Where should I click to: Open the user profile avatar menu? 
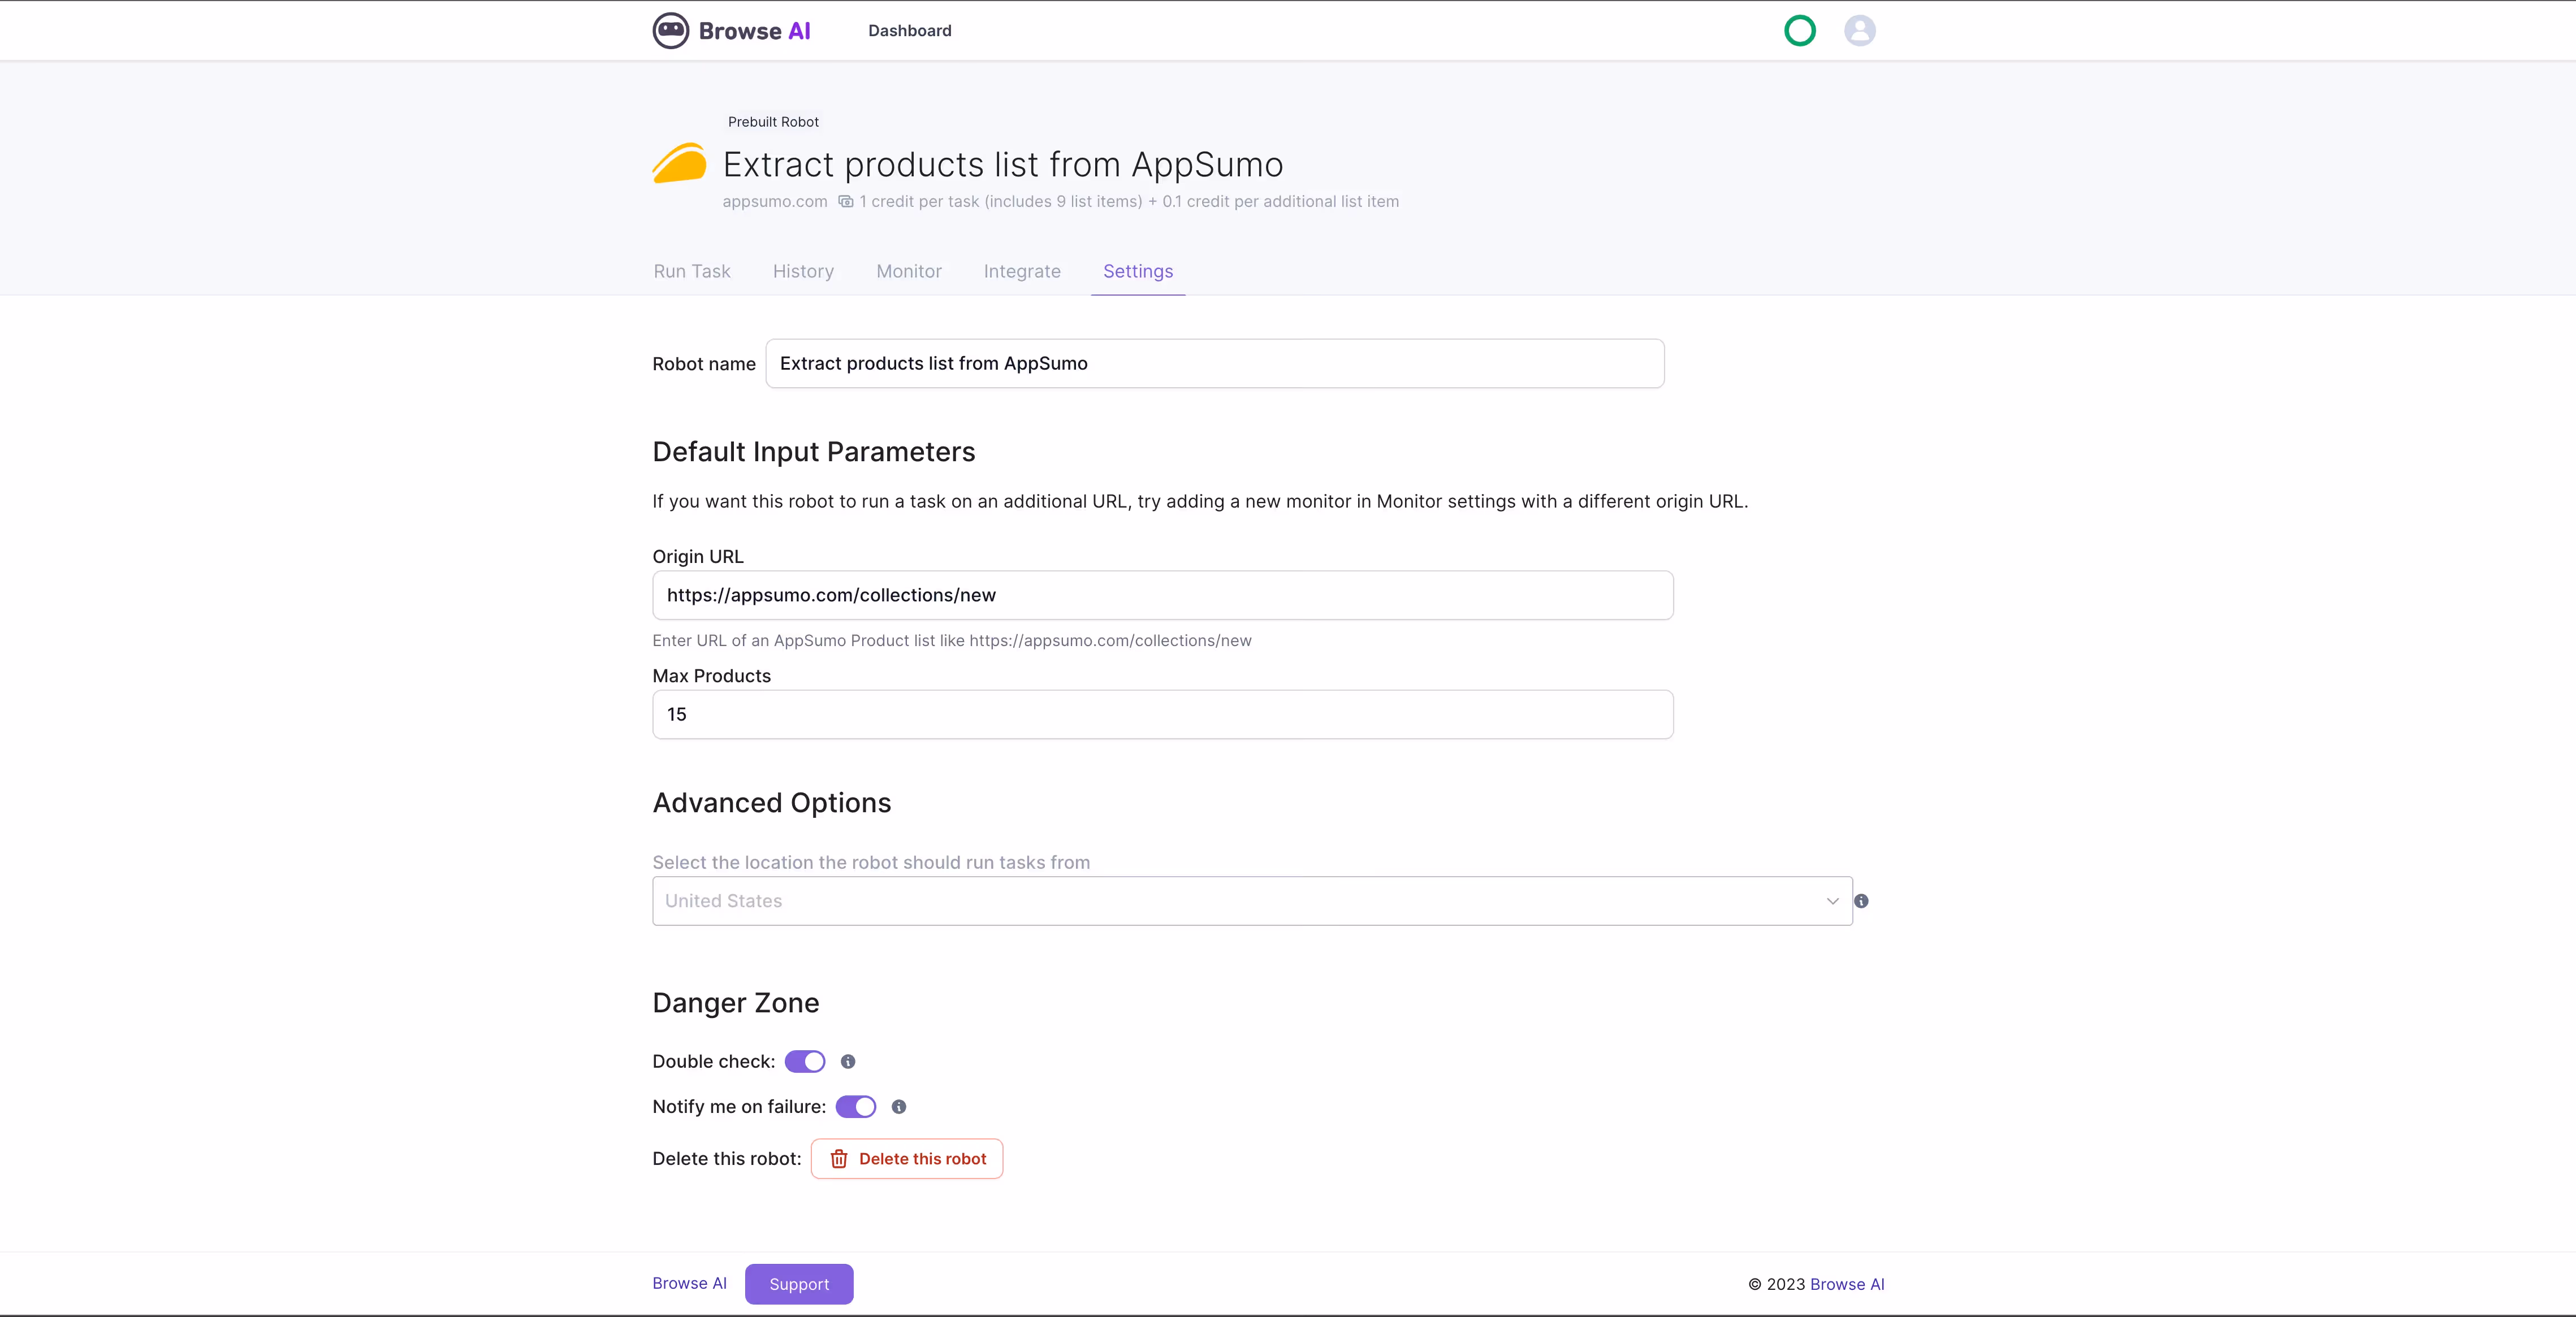1860,30
